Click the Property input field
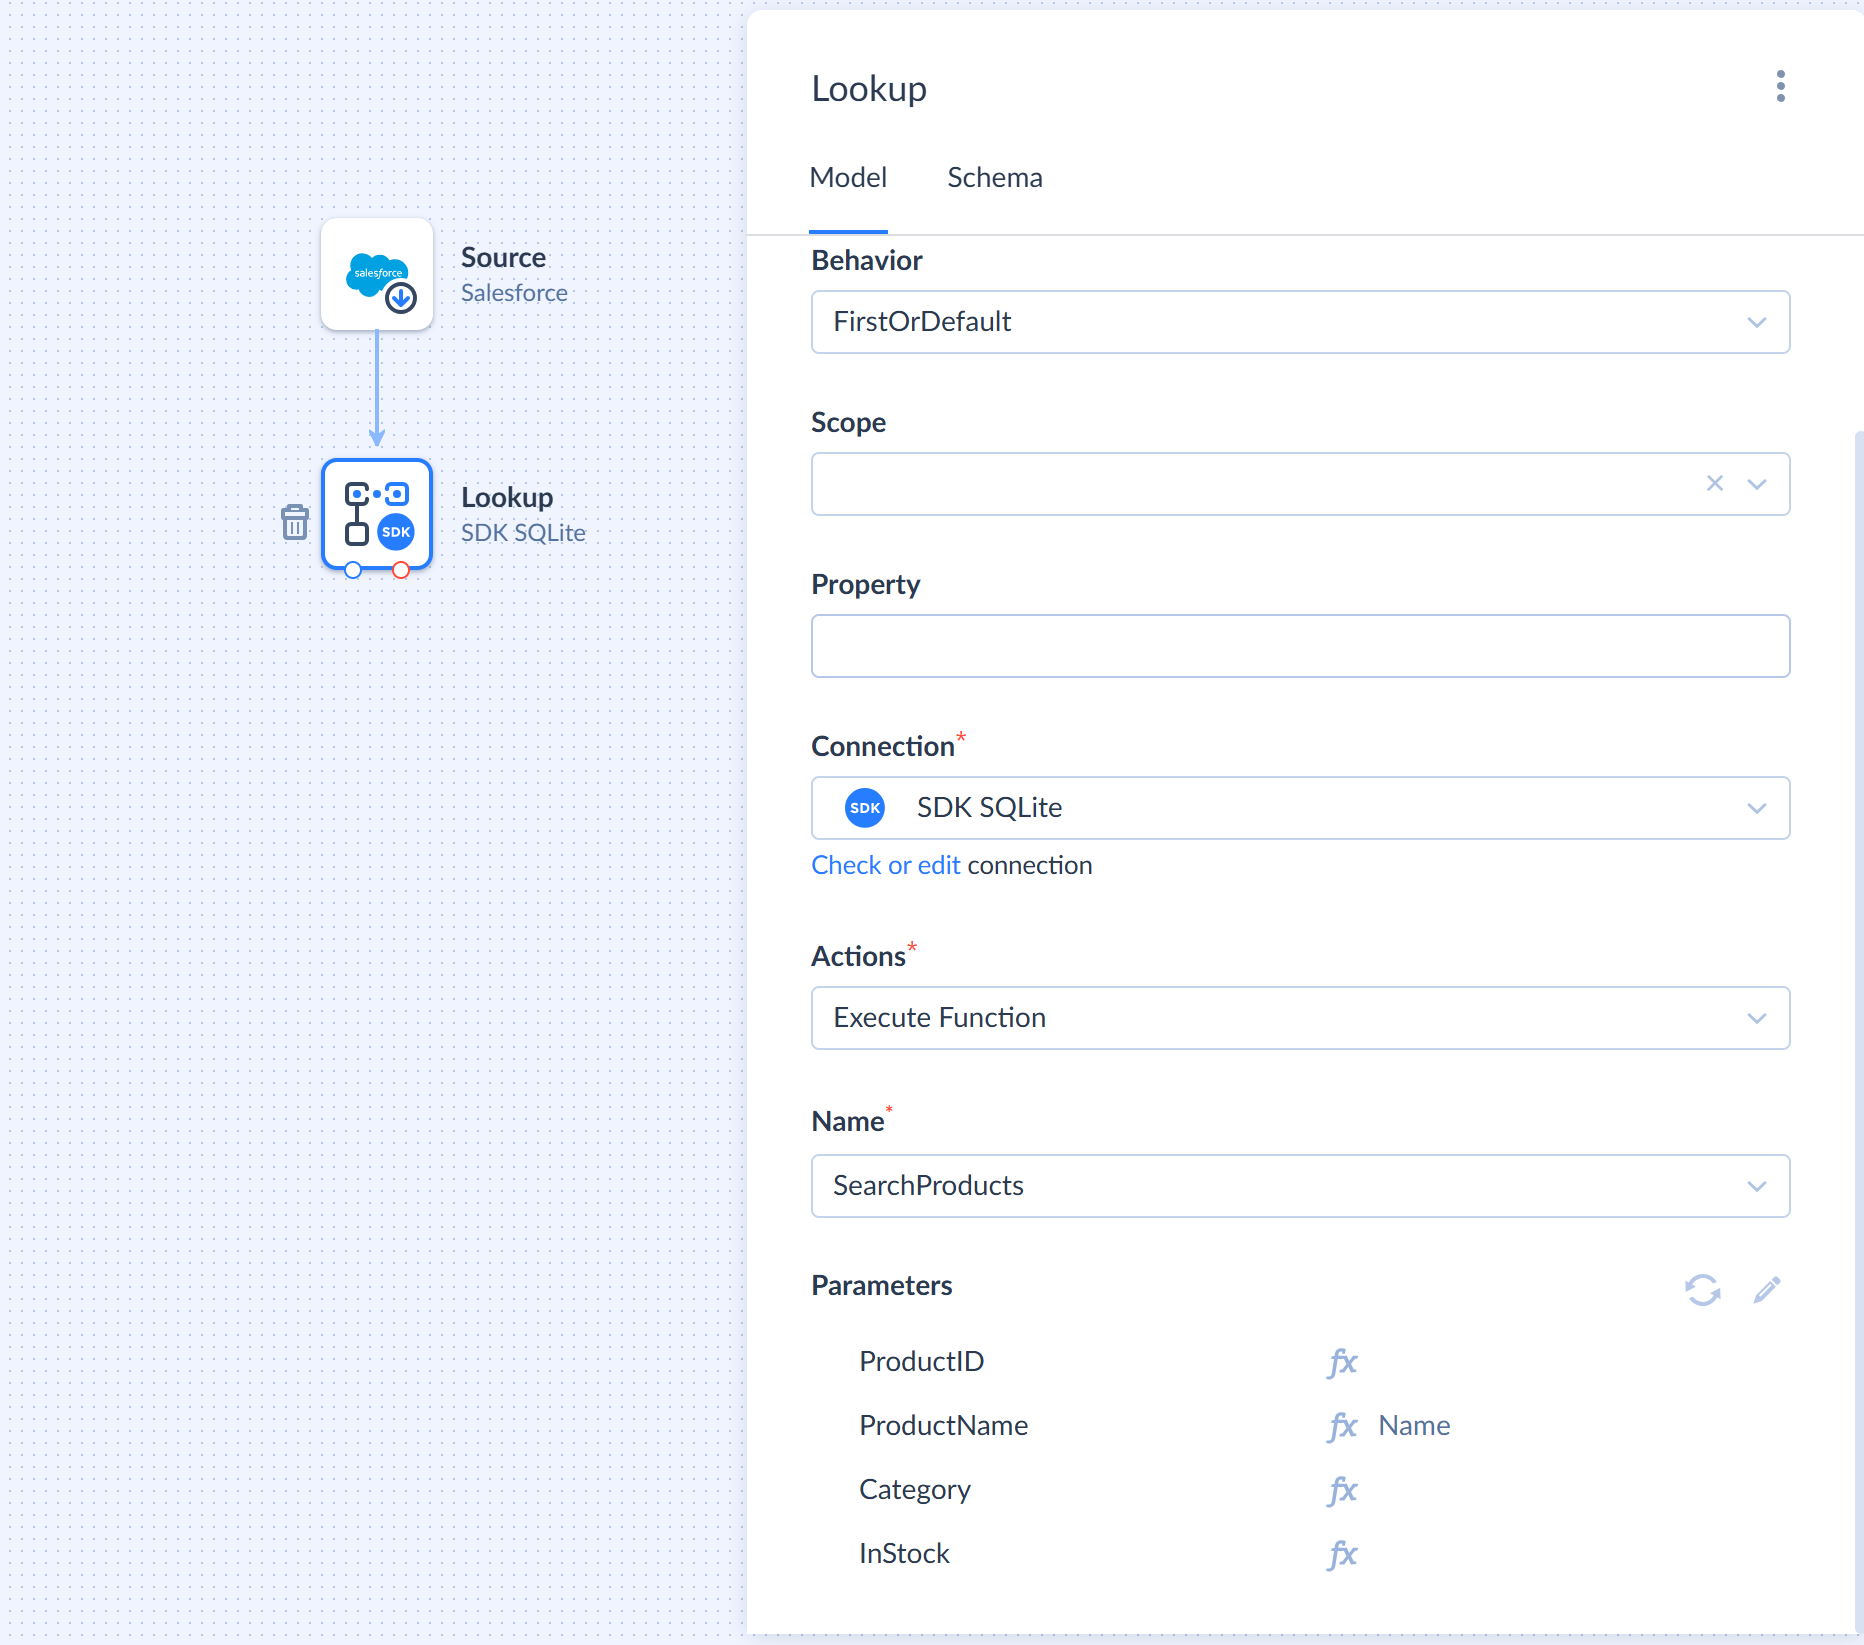 (1300, 646)
